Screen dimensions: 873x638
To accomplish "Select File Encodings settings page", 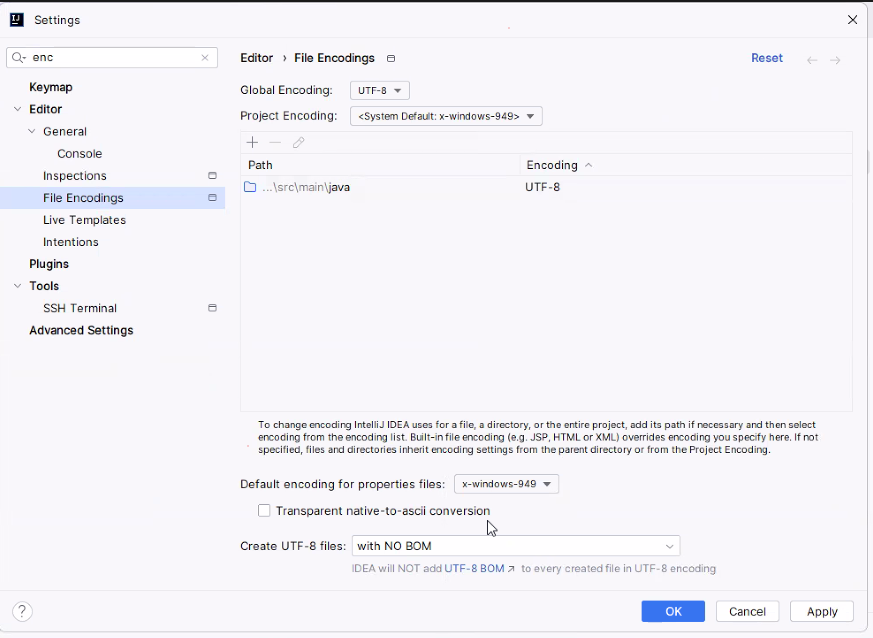I will pyautogui.click(x=83, y=198).
